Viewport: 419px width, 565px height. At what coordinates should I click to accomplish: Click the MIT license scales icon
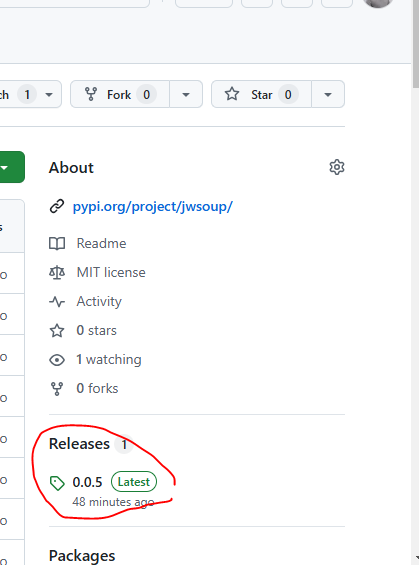tap(57, 273)
